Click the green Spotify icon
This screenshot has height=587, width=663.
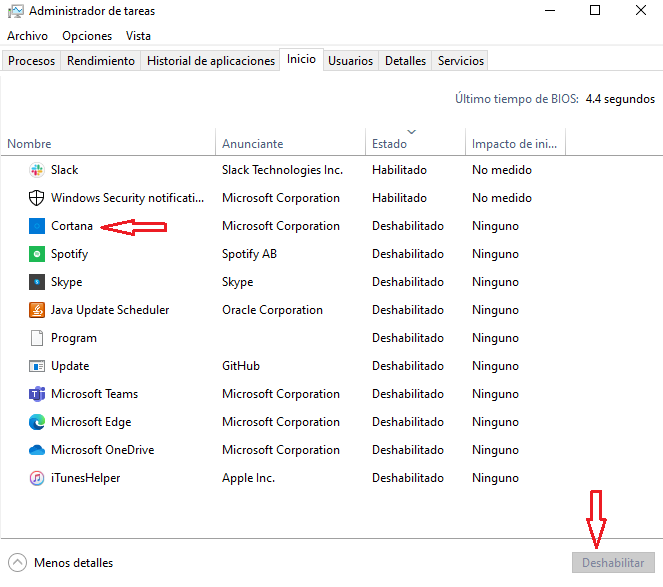click(x=37, y=254)
